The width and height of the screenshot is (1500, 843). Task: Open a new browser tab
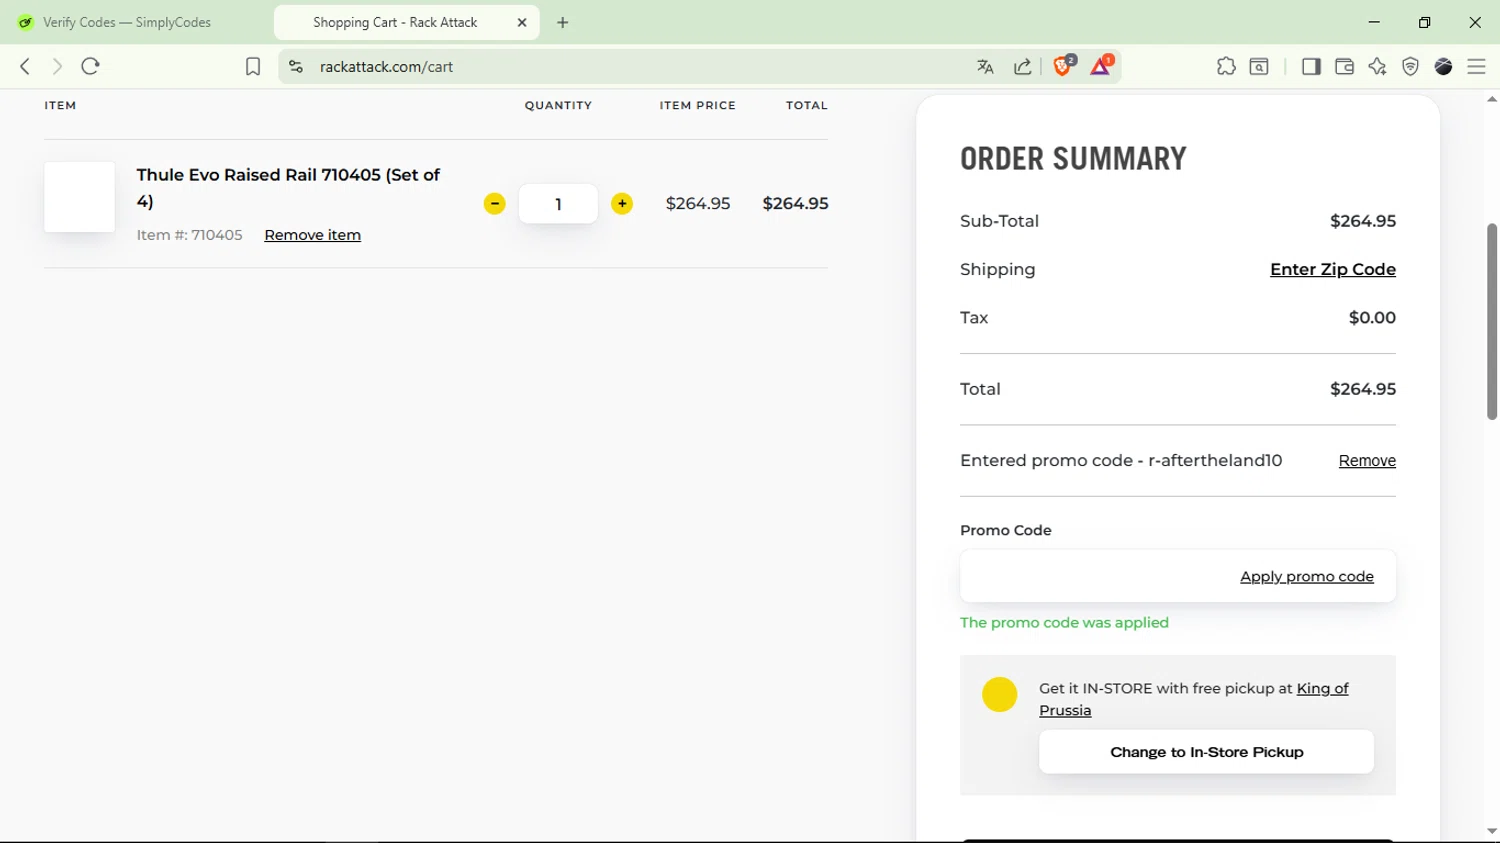point(563,22)
